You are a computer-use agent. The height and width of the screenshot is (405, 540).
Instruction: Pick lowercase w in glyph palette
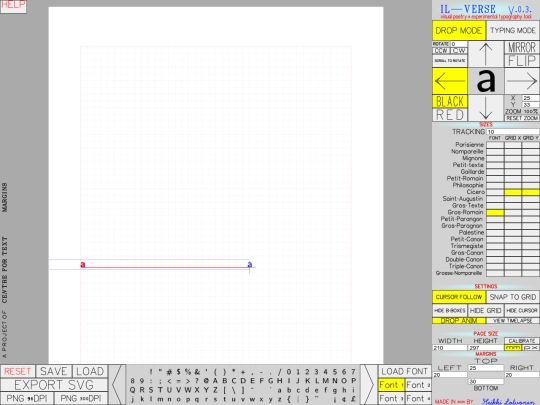[252, 399]
